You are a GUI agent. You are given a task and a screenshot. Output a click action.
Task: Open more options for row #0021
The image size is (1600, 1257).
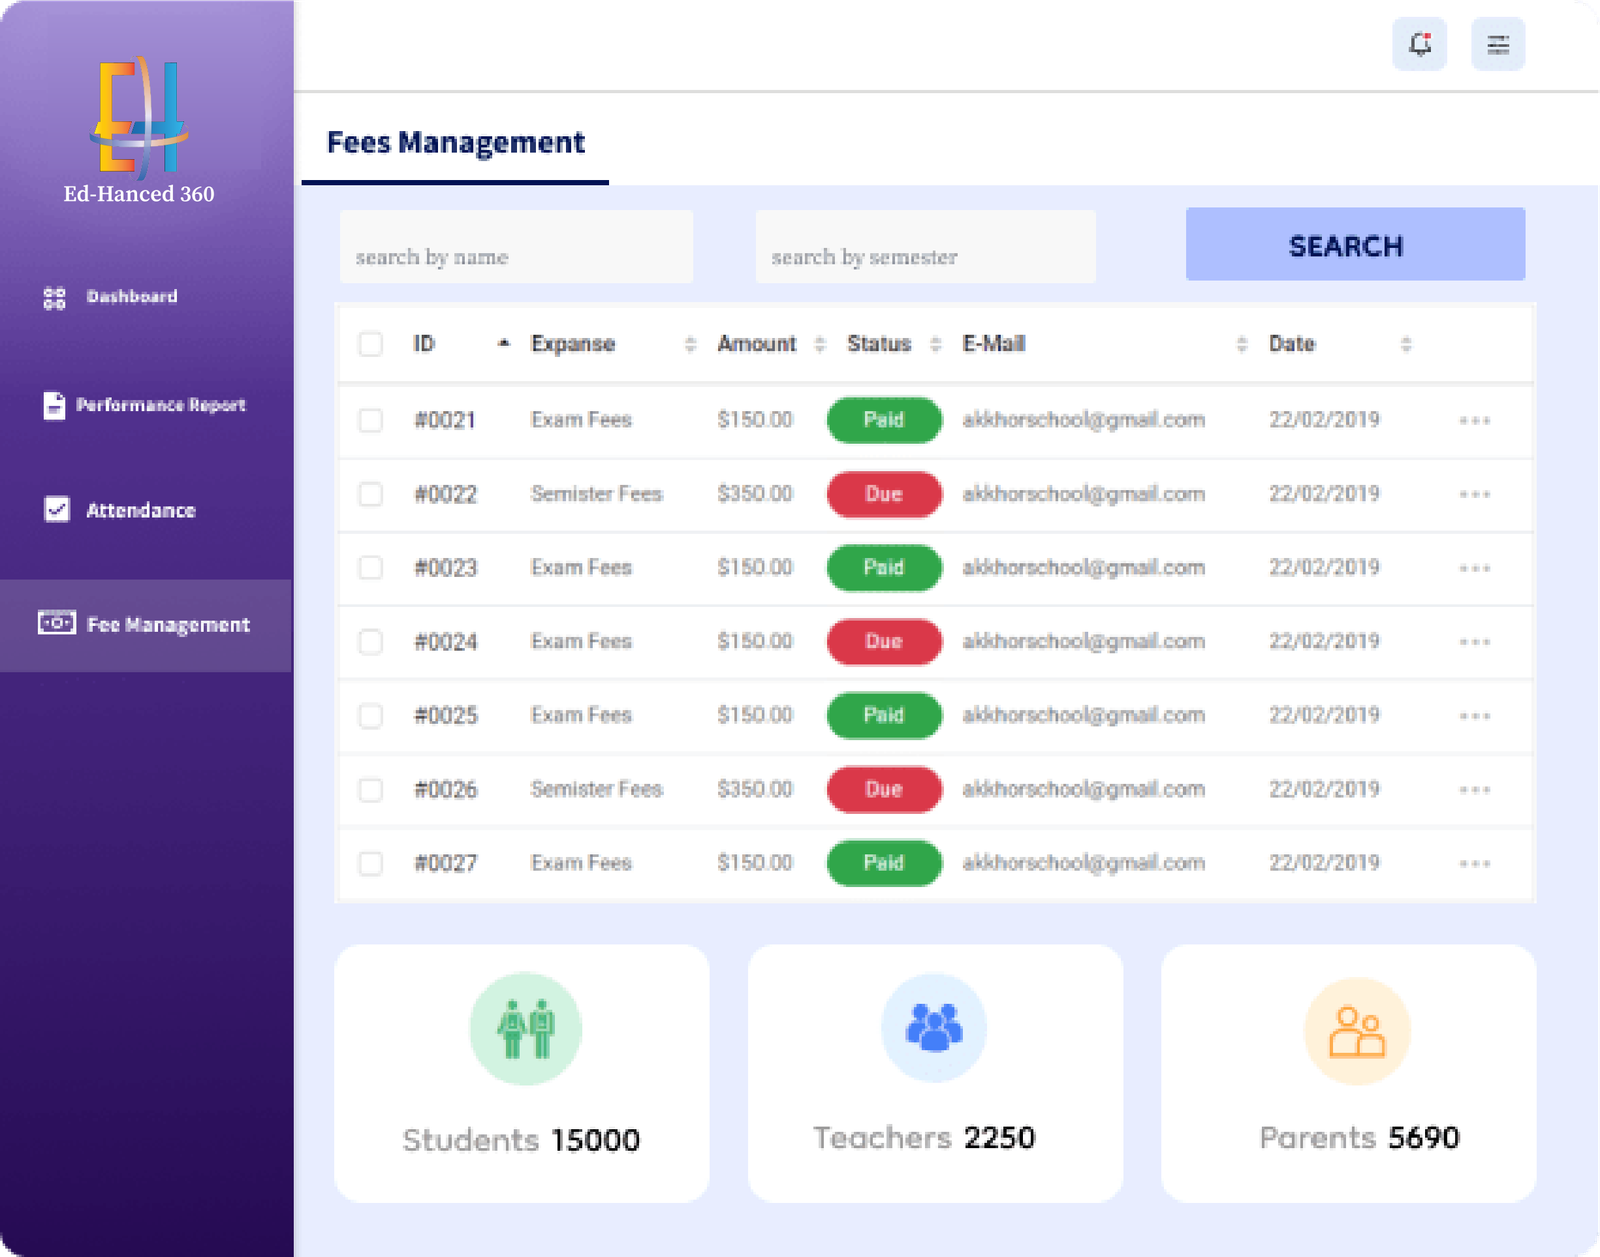point(1474,420)
